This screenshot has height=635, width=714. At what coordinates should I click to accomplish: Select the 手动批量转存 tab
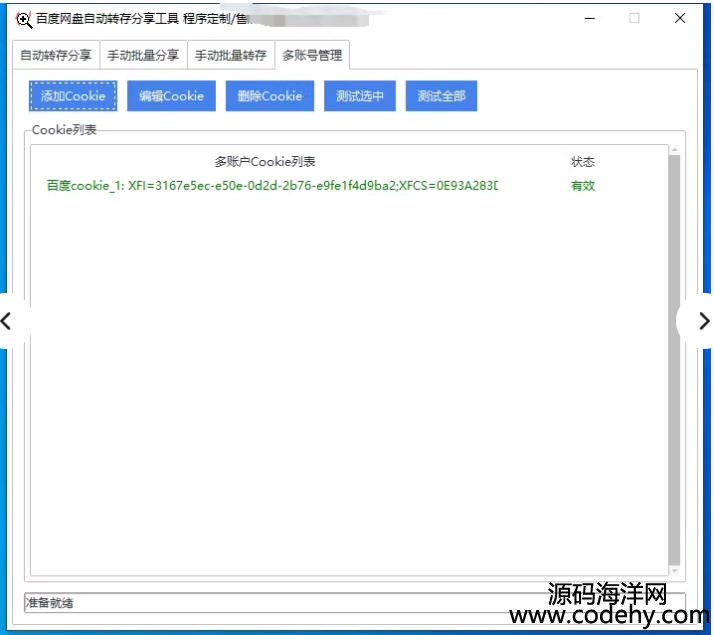click(230, 56)
